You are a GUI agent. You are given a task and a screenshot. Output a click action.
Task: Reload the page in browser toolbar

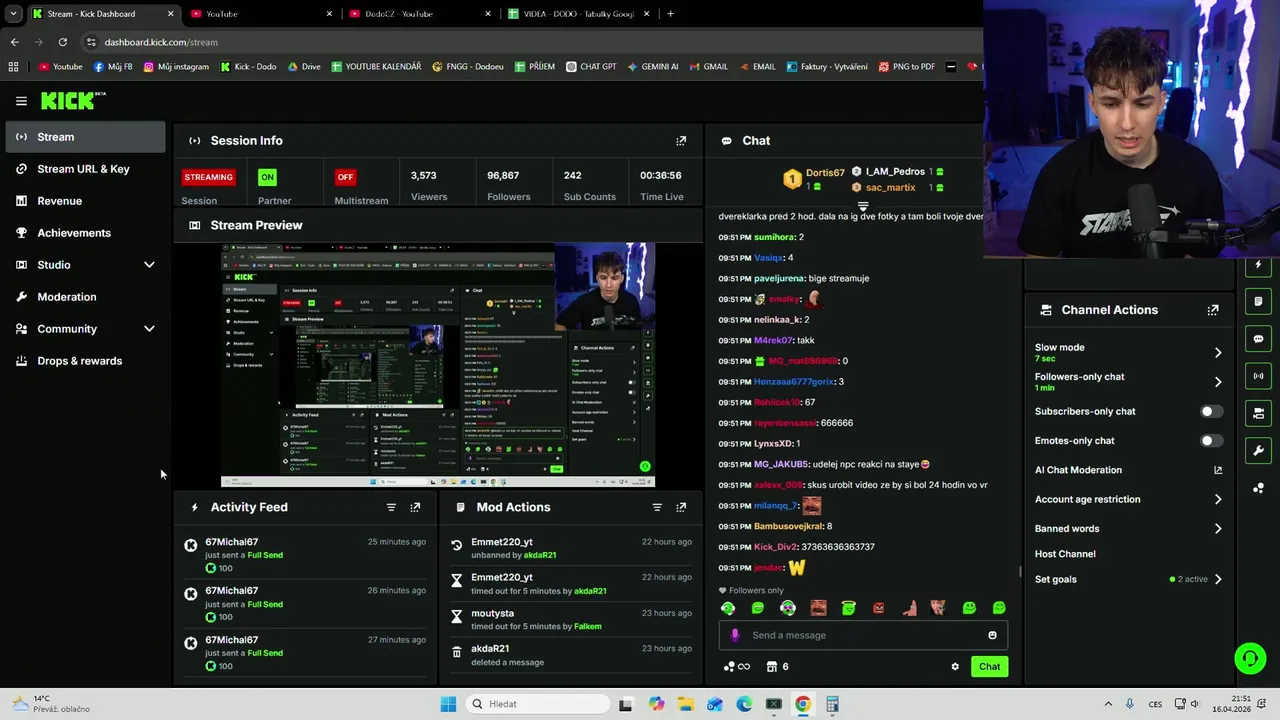tap(62, 42)
